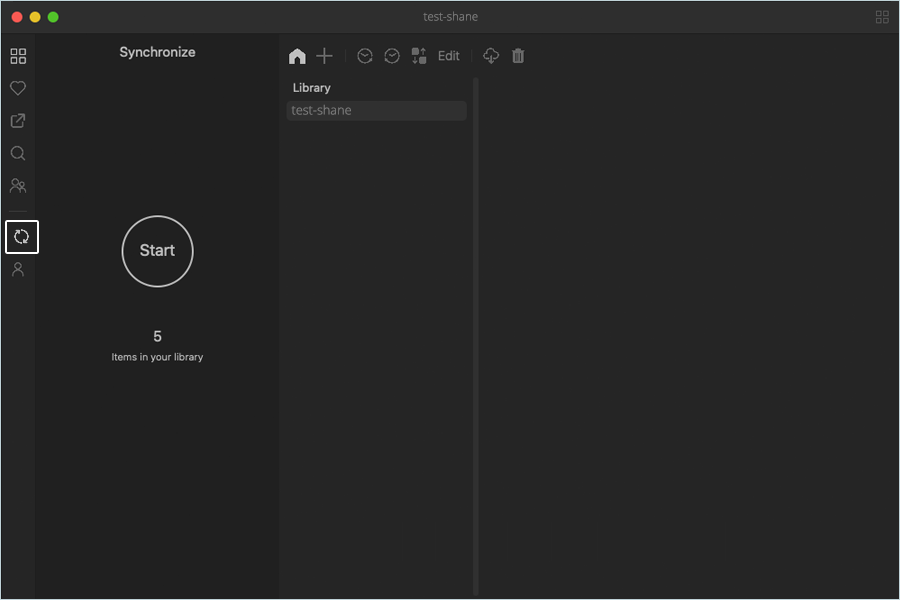Click the Edit button in toolbar
900x600 pixels.
(x=449, y=56)
